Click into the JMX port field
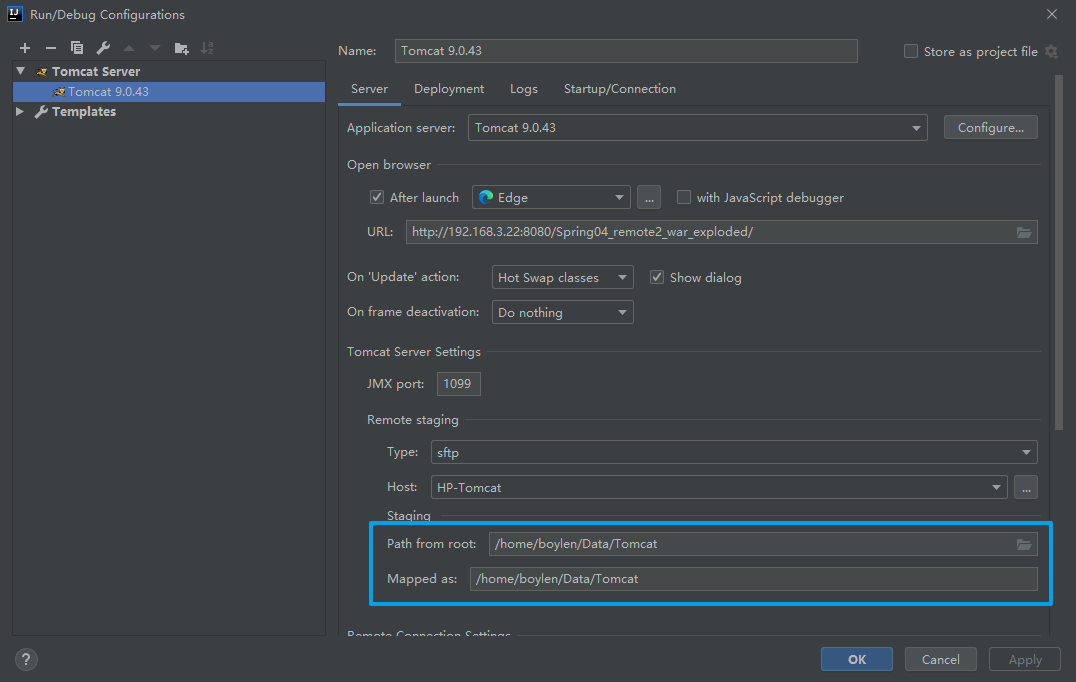 458,384
